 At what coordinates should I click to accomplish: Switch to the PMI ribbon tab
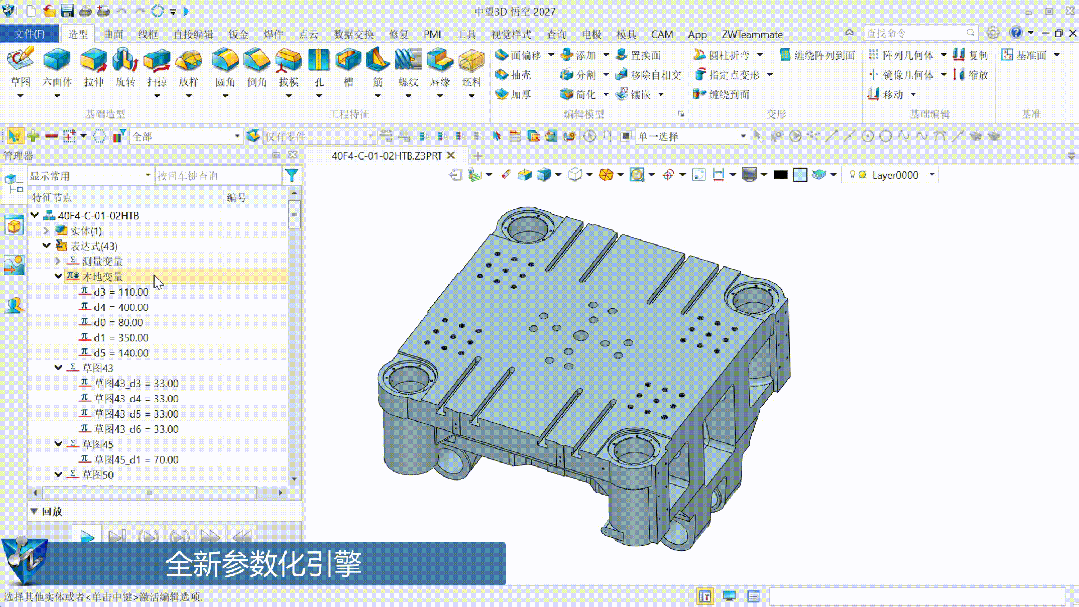[x=432, y=34]
